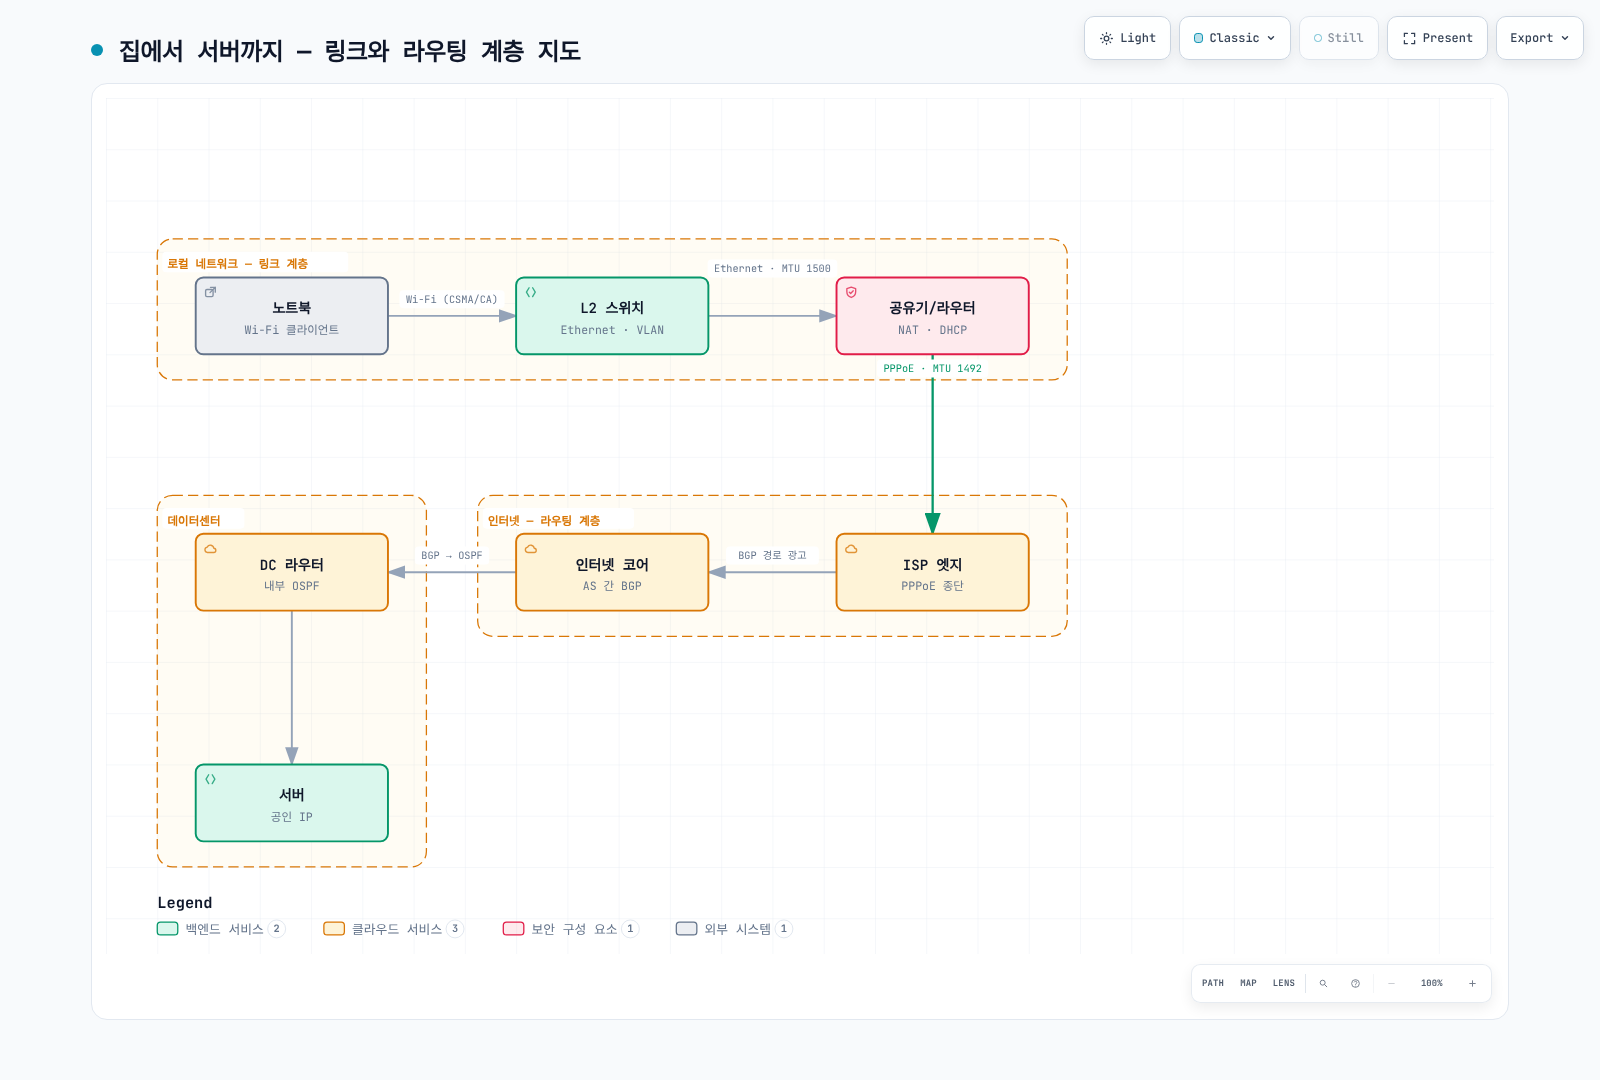Click shield icon on 공유기/라우터 node

pyautogui.click(x=851, y=292)
